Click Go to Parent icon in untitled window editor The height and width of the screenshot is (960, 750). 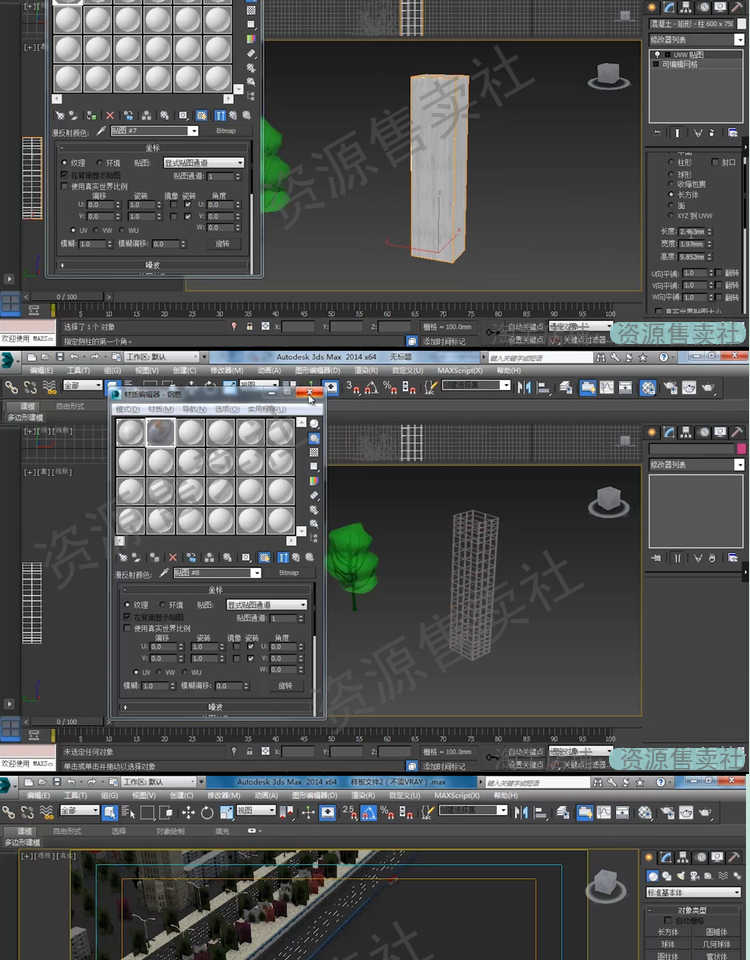(x=296, y=557)
